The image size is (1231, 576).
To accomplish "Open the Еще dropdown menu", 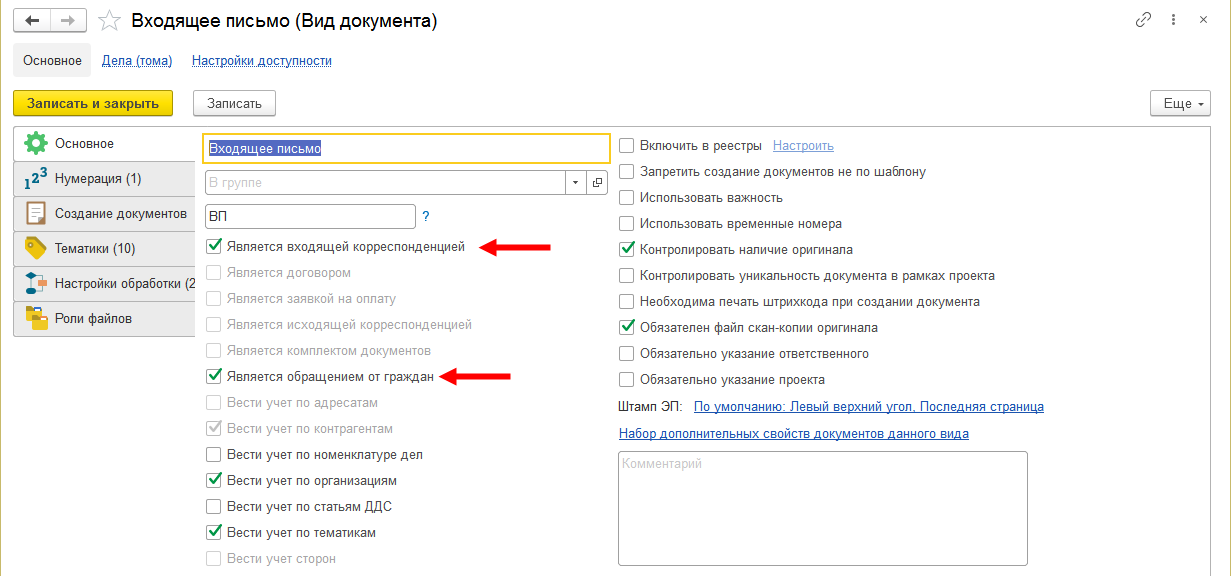I will (x=1180, y=103).
